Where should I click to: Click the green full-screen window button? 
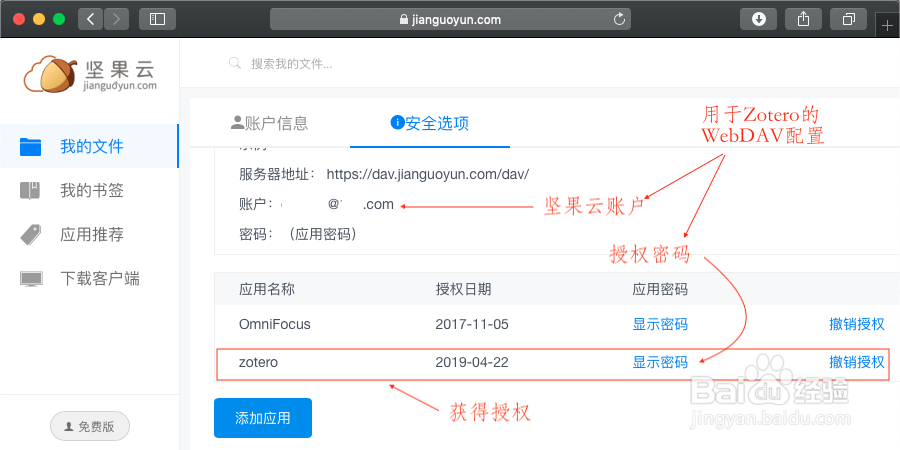(59, 19)
